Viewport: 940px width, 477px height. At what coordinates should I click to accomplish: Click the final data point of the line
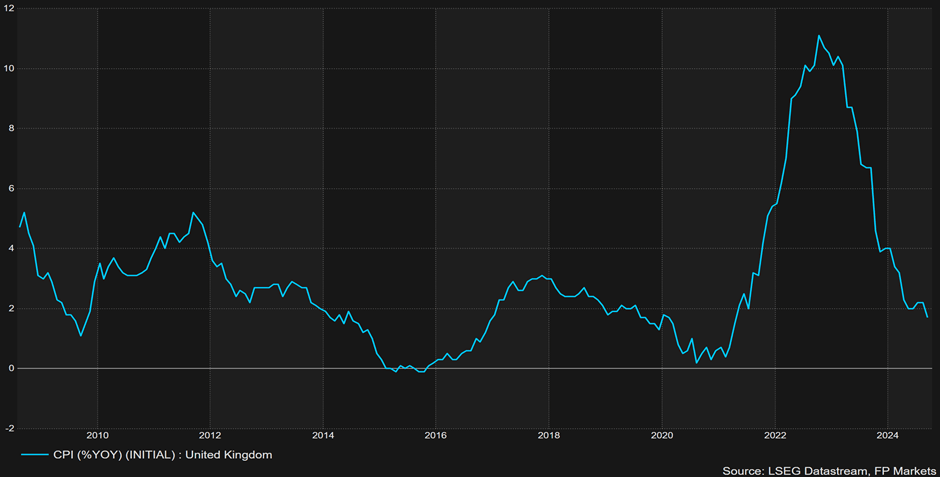click(927, 317)
